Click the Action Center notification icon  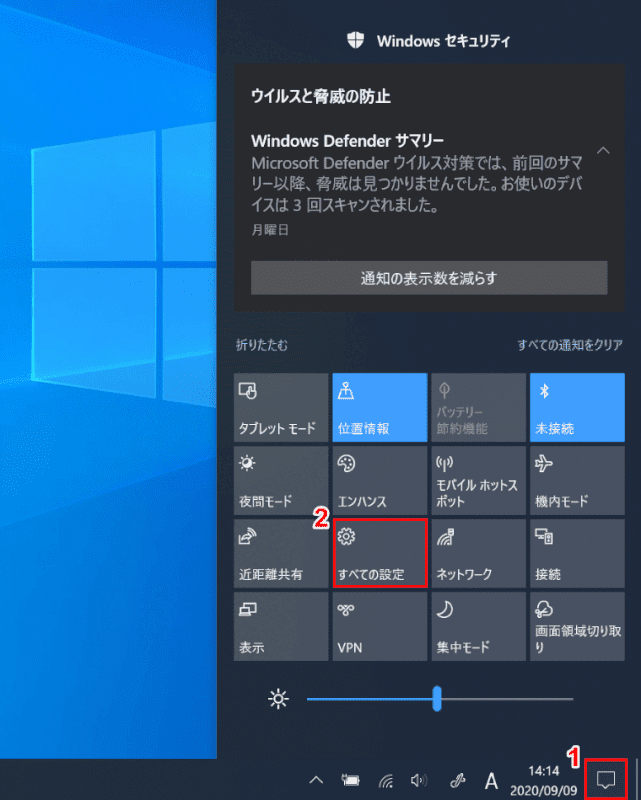606,780
